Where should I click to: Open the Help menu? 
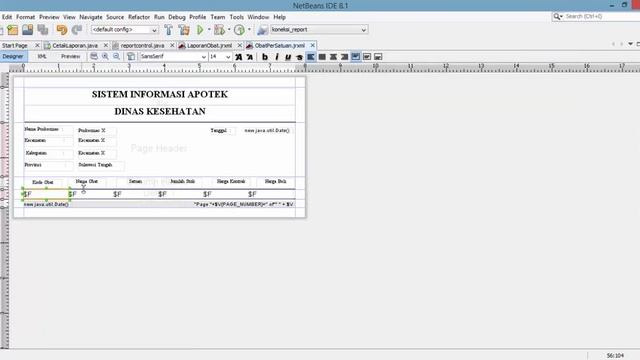click(x=279, y=17)
